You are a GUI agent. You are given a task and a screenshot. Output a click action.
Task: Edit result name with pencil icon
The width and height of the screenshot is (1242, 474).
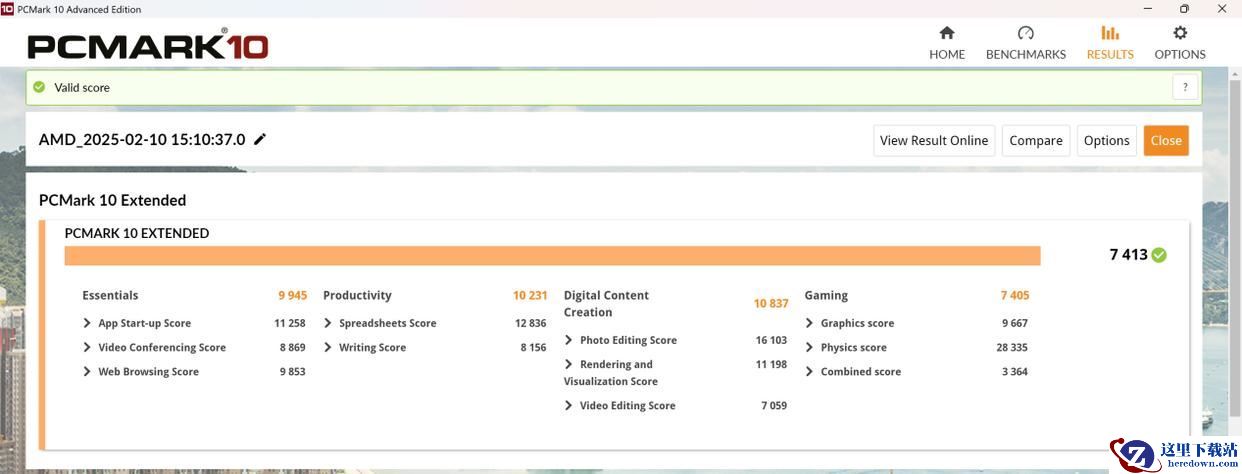(260, 139)
